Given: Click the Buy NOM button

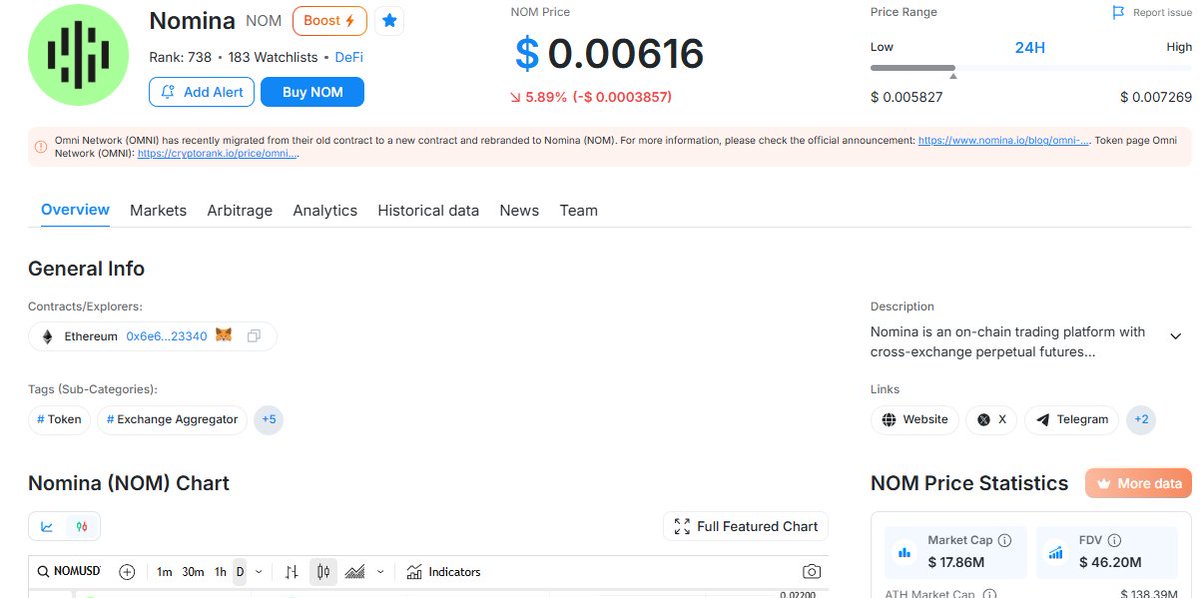Looking at the screenshot, I should pyautogui.click(x=312, y=92).
